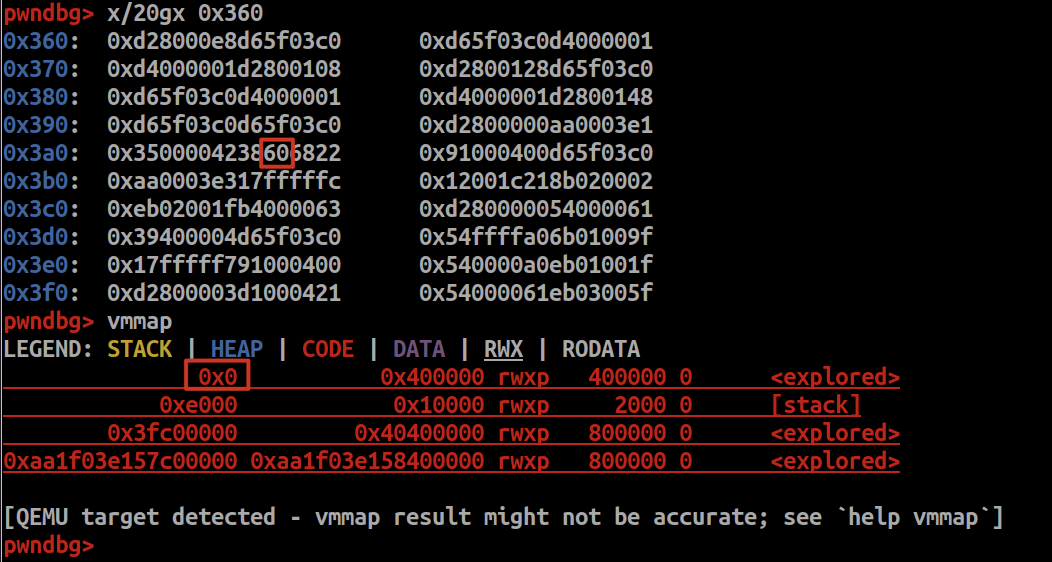This screenshot has height=562, width=1052.
Task: Select value 0xeb02001fb4000063
Action: 224,209
